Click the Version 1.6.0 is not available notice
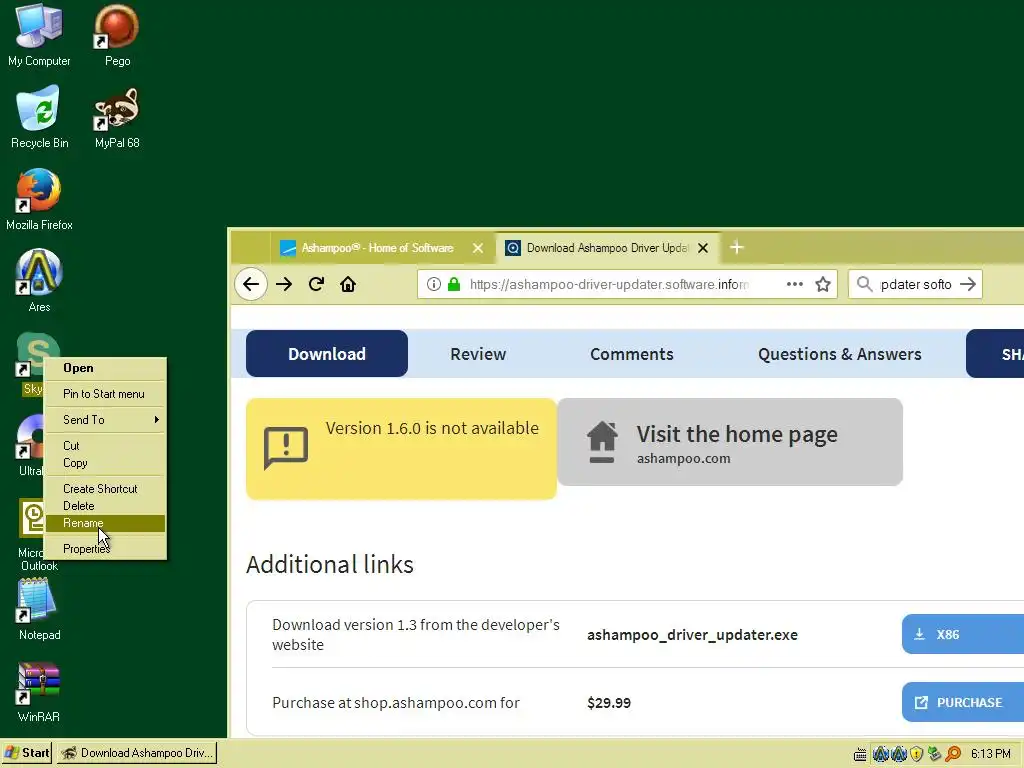The width and height of the screenshot is (1024, 768). tap(401, 449)
